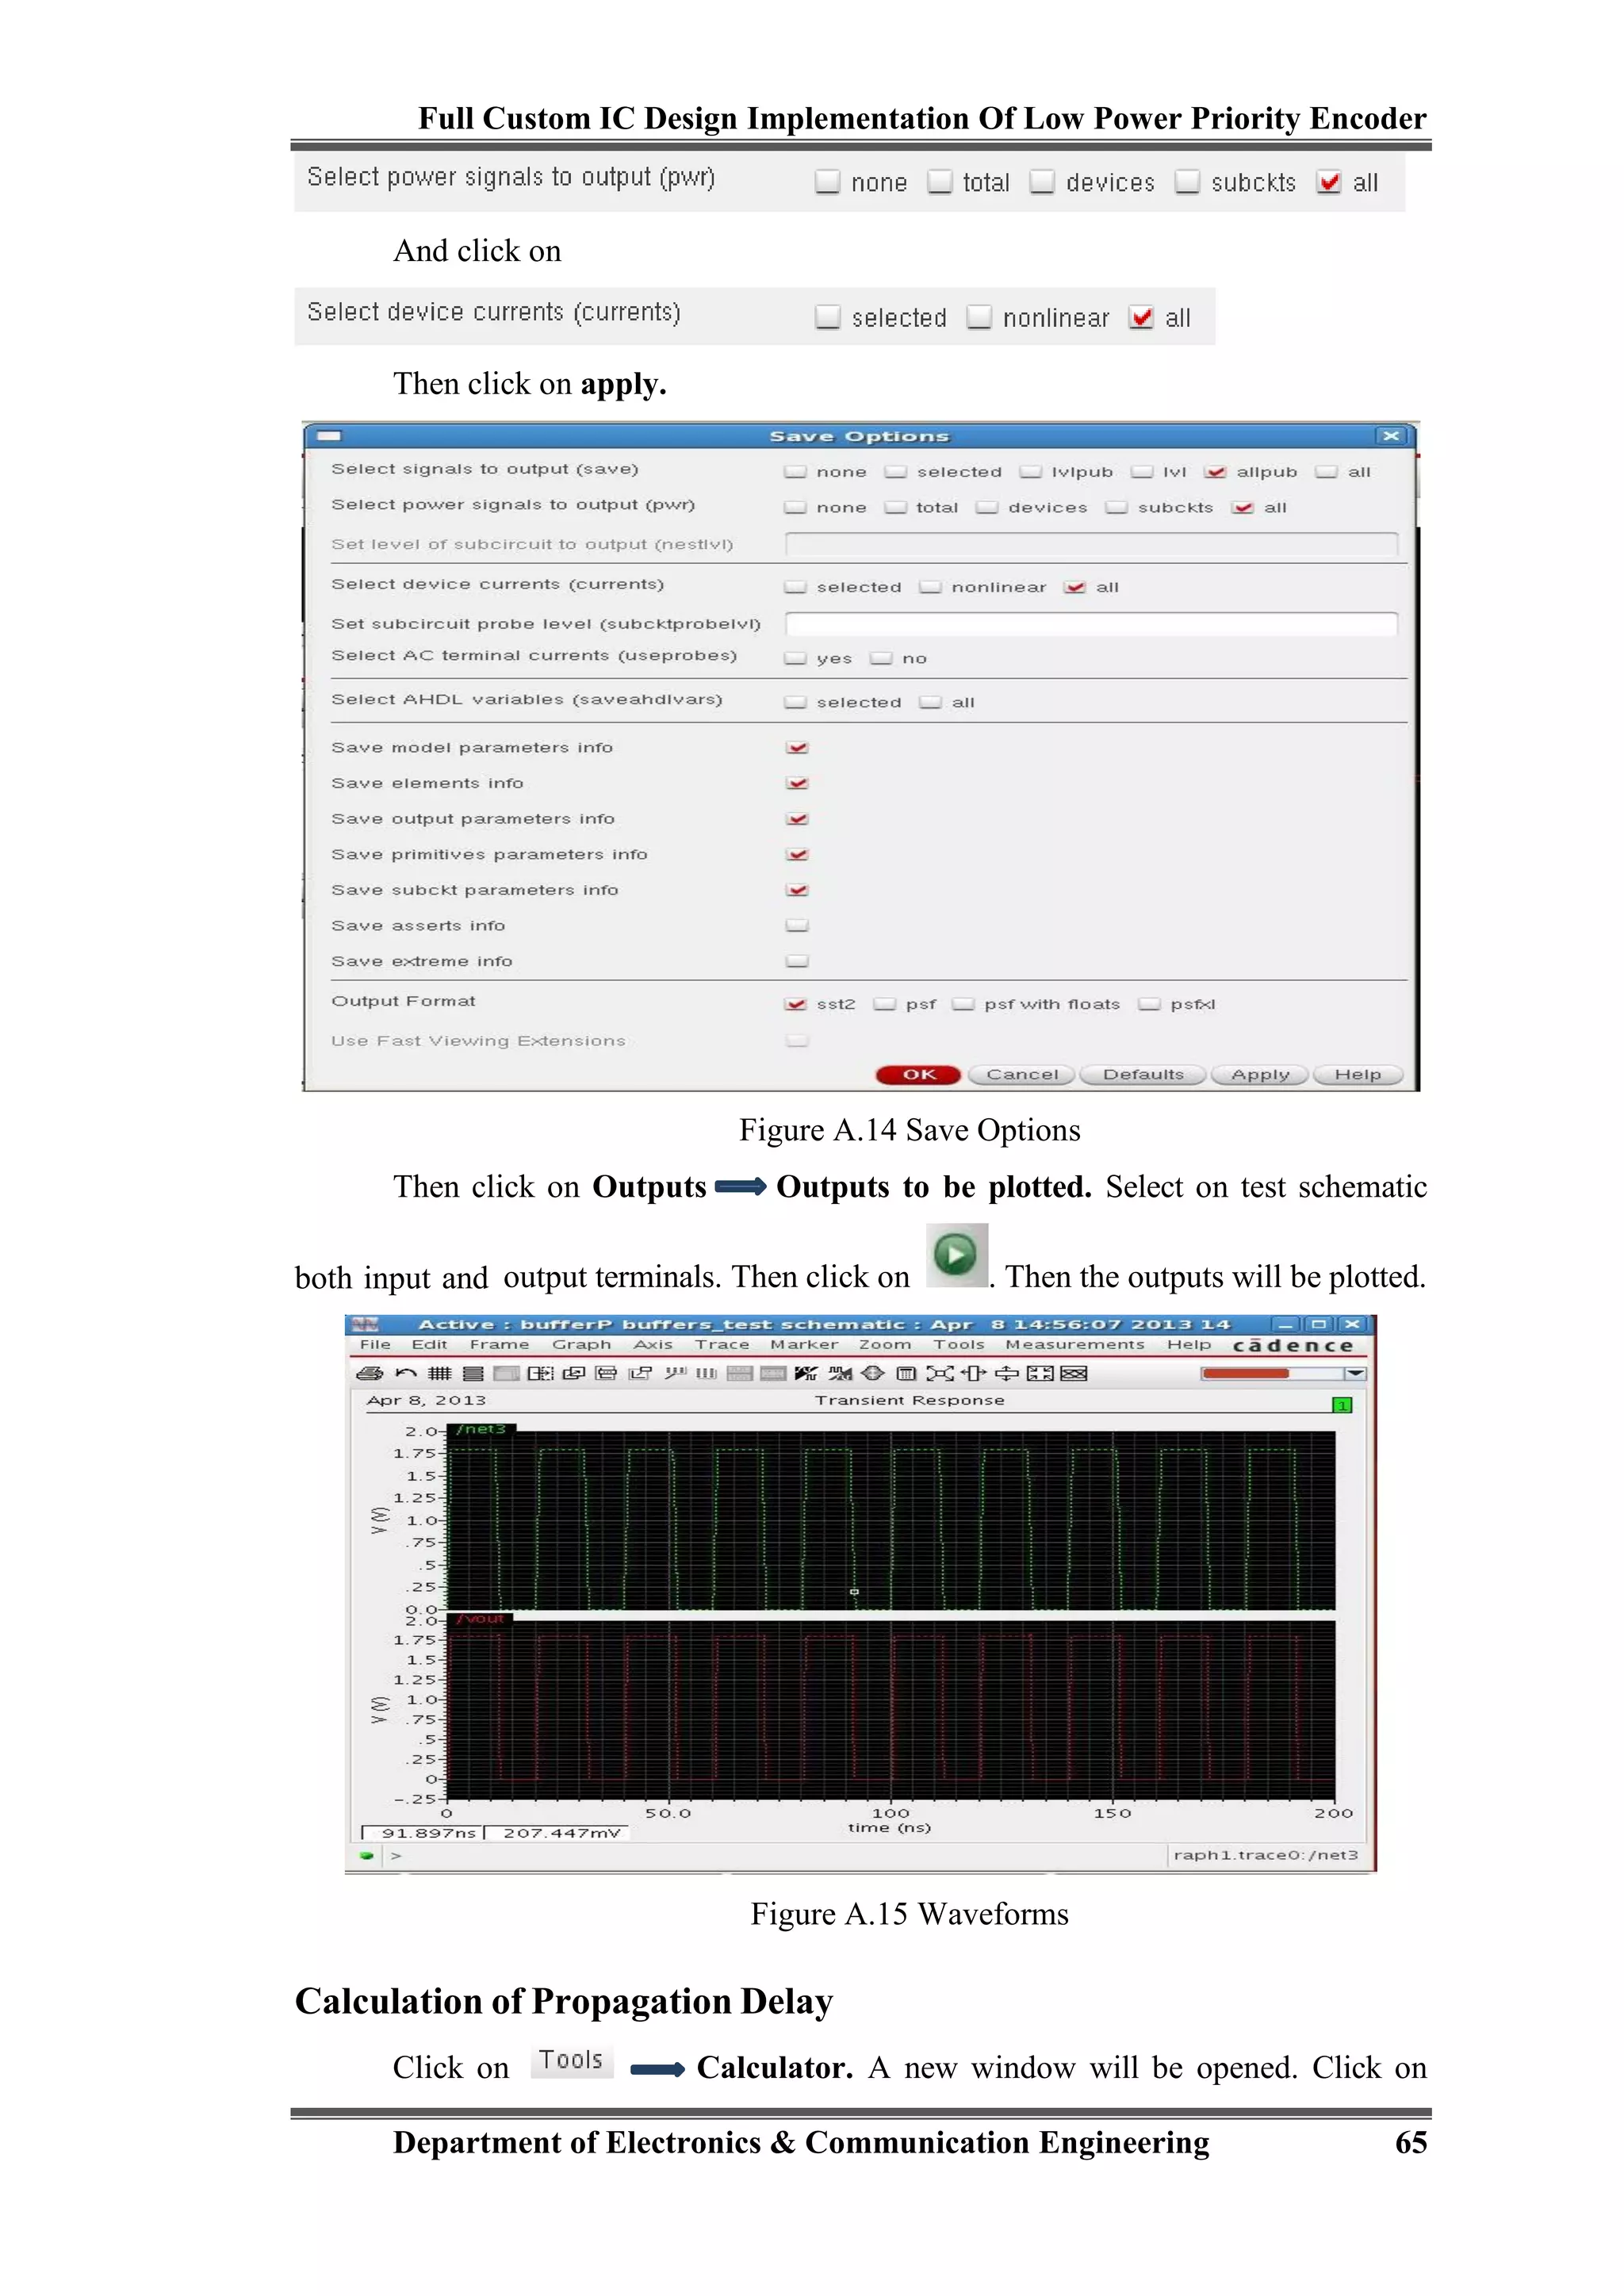The height and width of the screenshot is (2296, 1624).
Task: Click the red OK button
Action: point(918,1075)
